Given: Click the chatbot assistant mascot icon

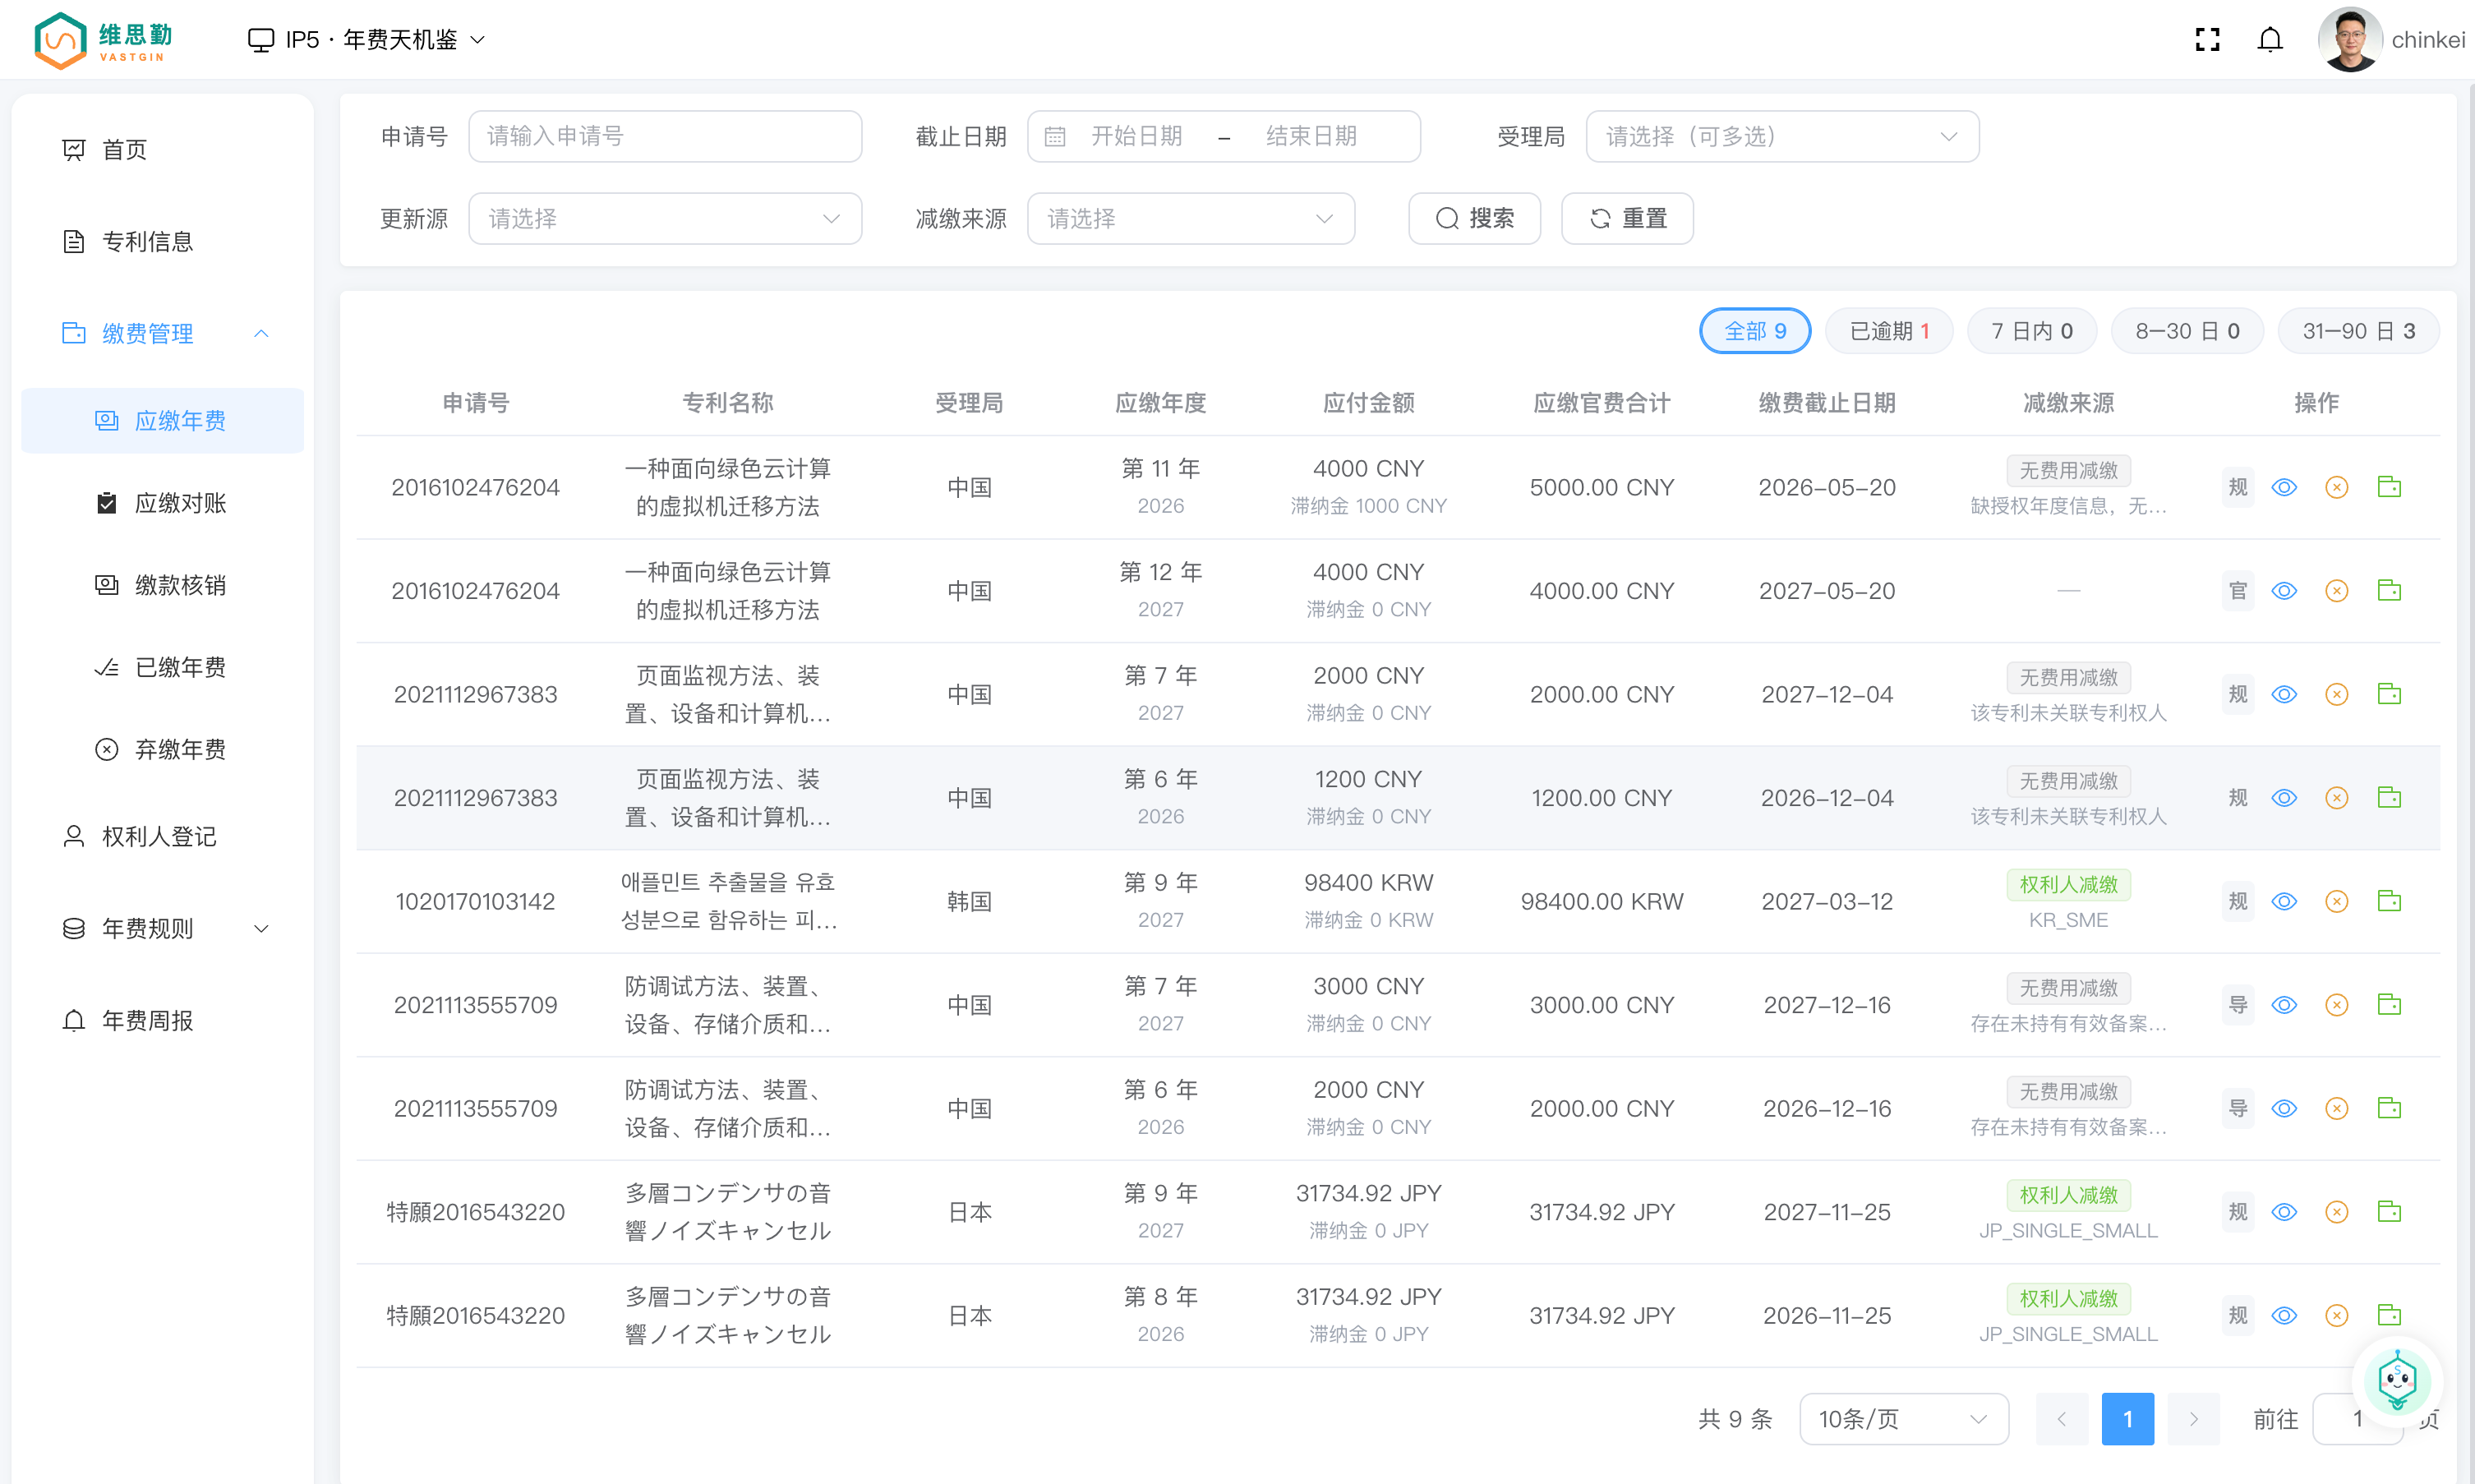Looking at the screenshot, I should 2396,1382.
